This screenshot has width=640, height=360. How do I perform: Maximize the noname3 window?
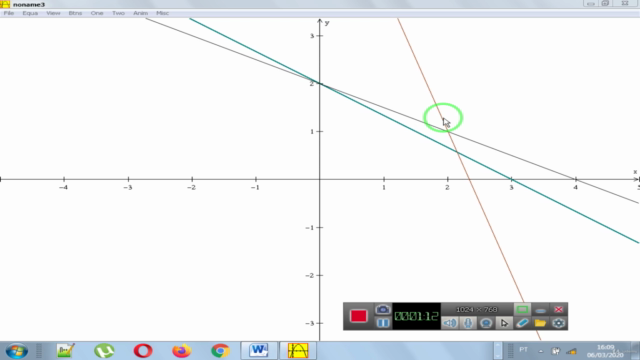tap(605, 4)
